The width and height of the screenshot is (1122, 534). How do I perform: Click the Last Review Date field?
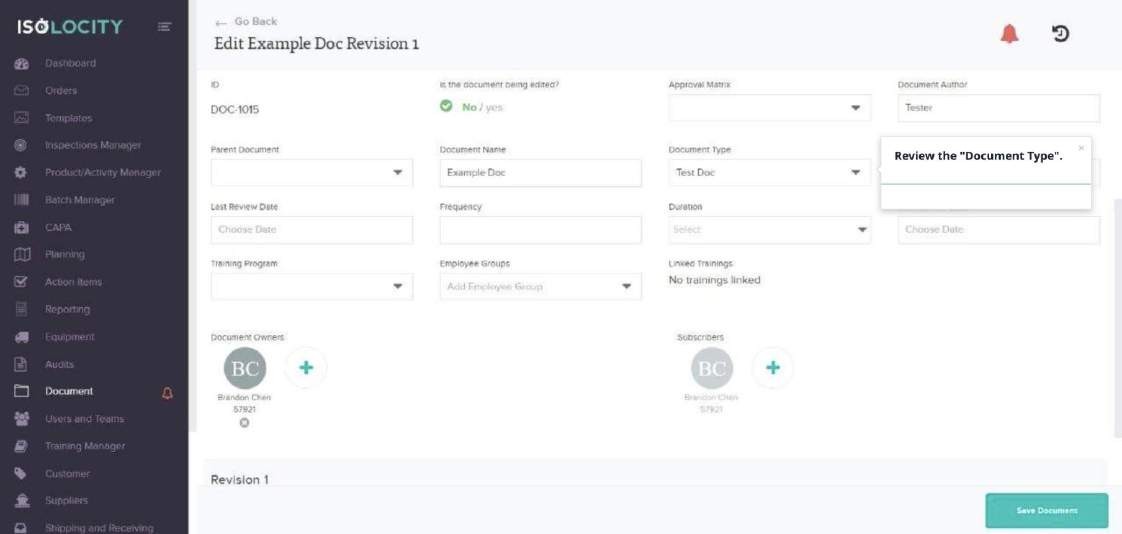(312, 230)
